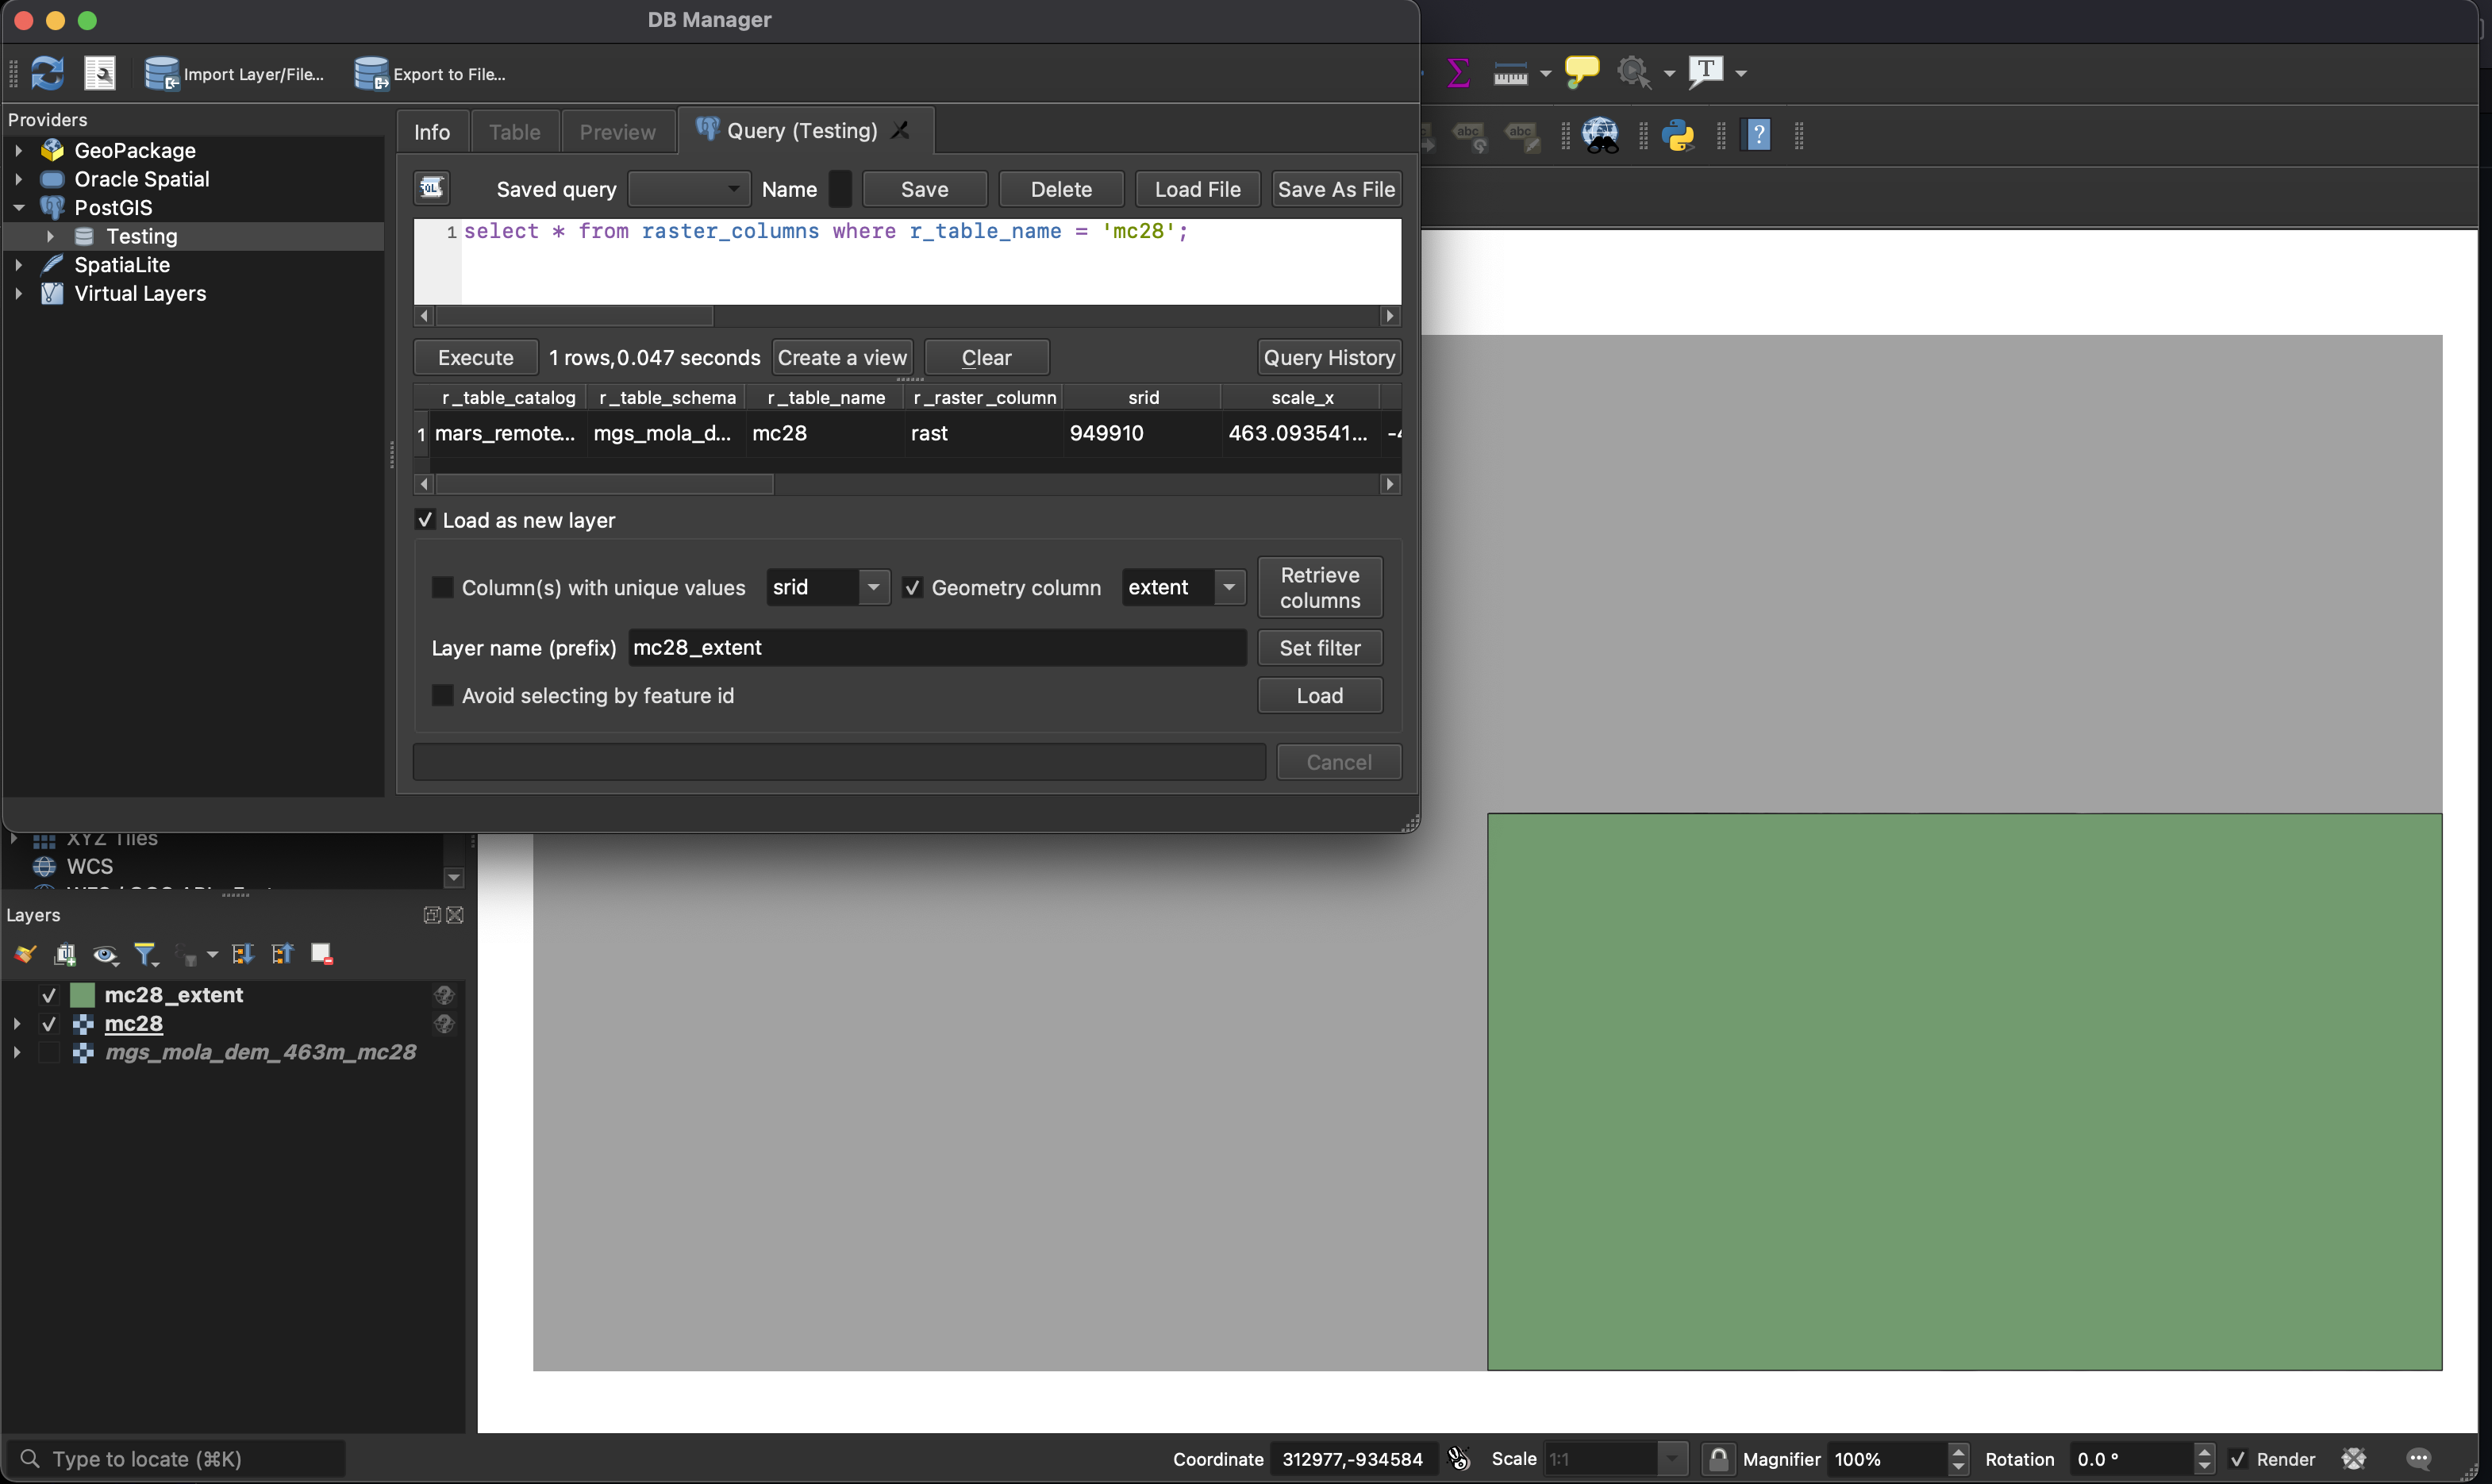Screen dimensions: 2492x1484
Task: Show the mgs_mola_dem_463m_mc28 layer
Action: 48,1052
